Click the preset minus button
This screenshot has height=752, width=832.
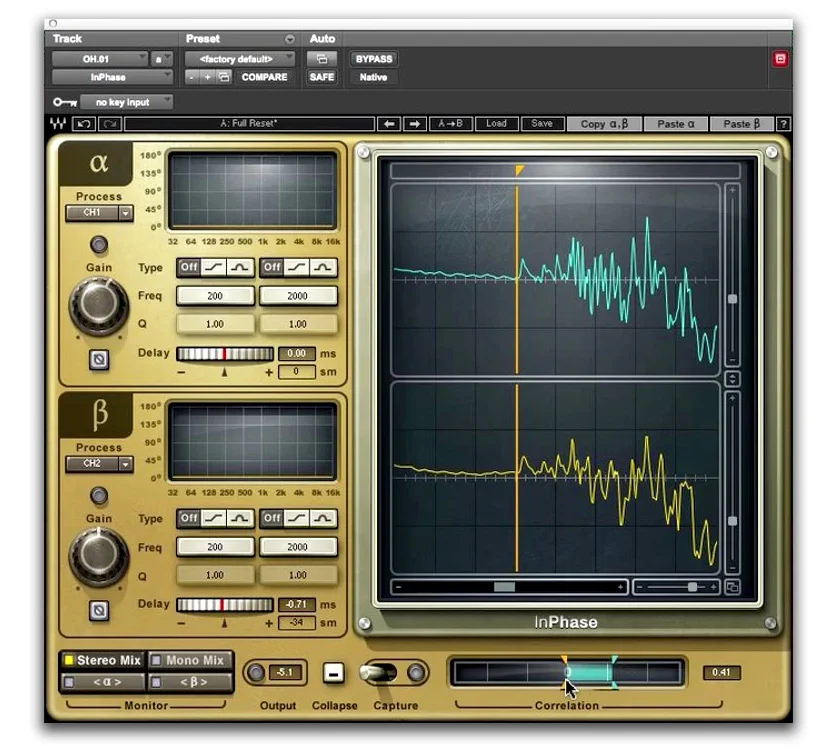coord(192,77)
